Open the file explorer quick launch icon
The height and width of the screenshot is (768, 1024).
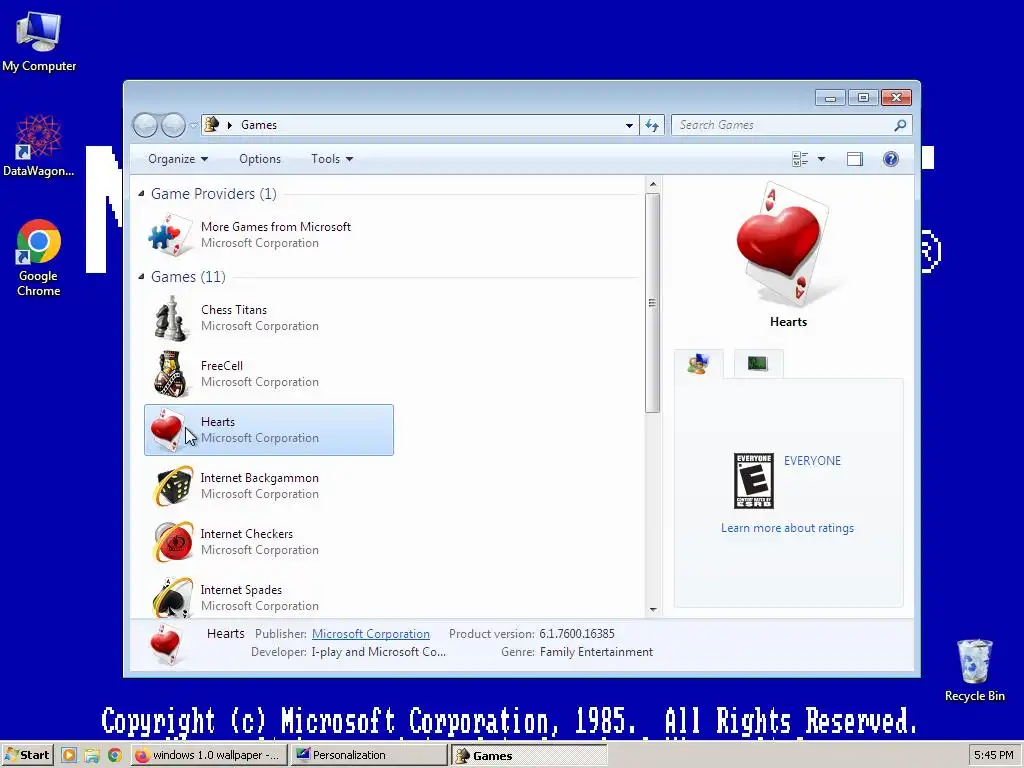(92, 756)
